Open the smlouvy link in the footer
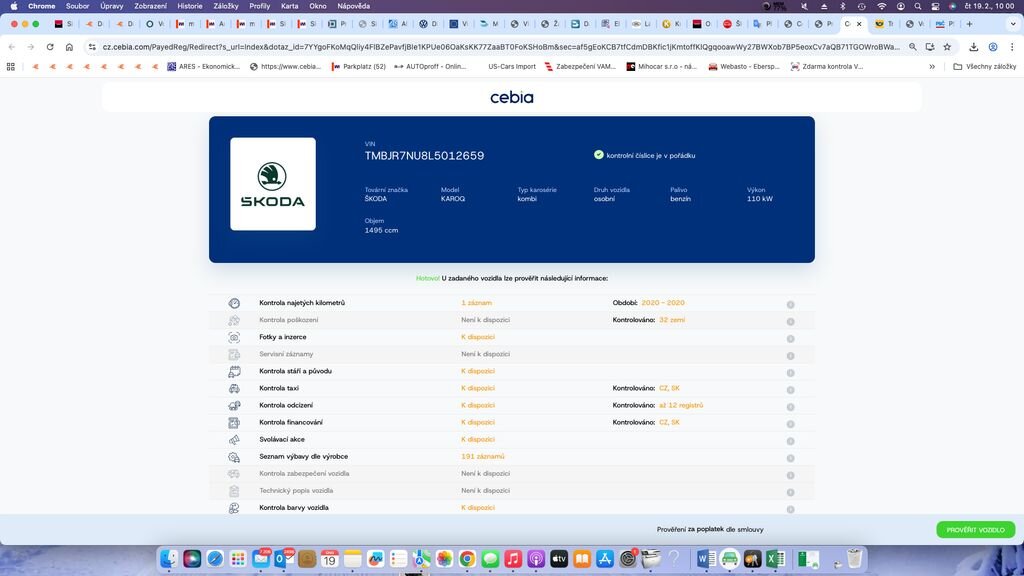Image resolution: width=1024 pixels, height=576 pixels. (x=750, y=529)
